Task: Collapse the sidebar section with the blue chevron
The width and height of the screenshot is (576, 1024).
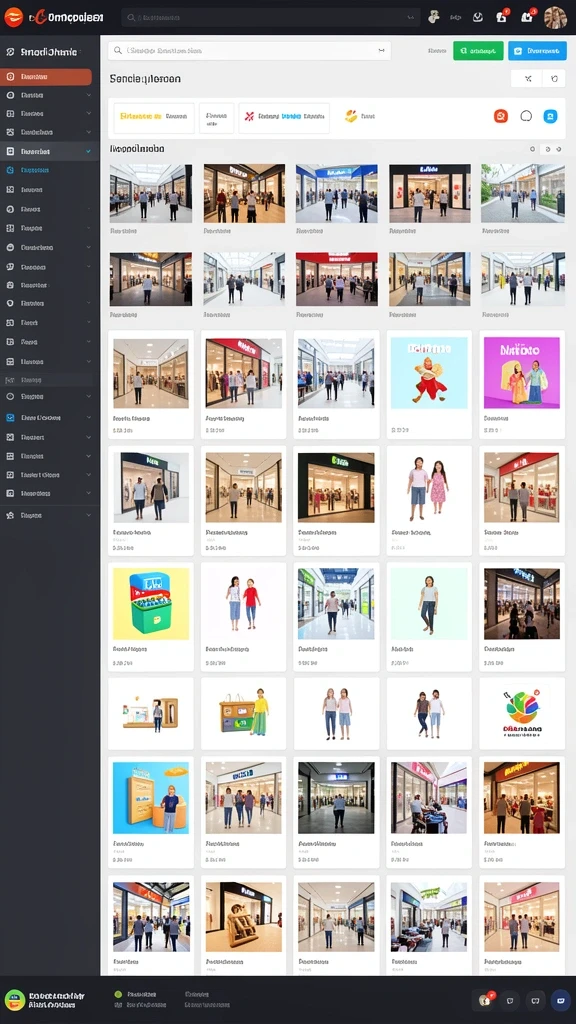Action: [x=89, y=152]
